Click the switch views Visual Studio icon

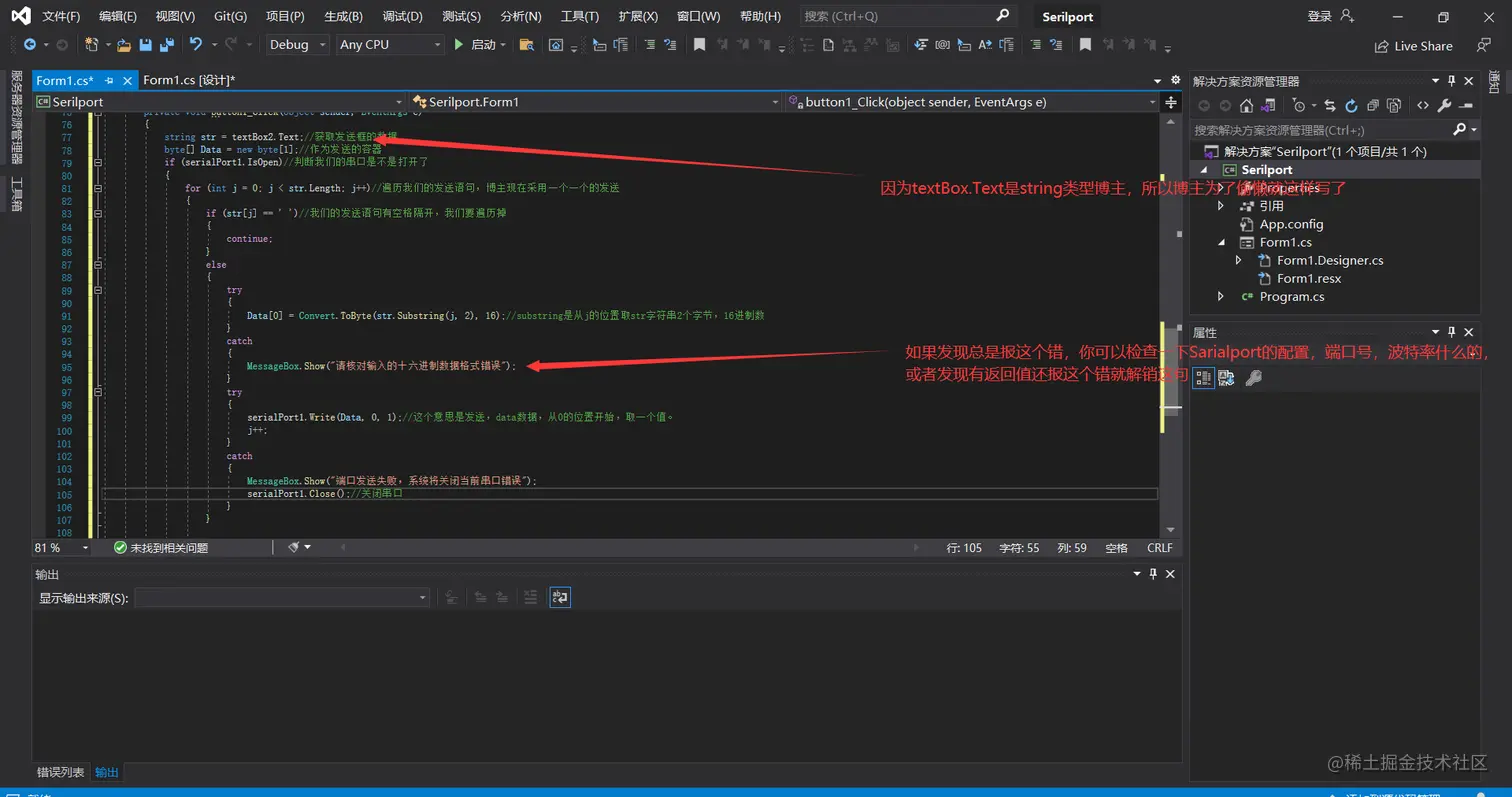tap(1268, 105)
